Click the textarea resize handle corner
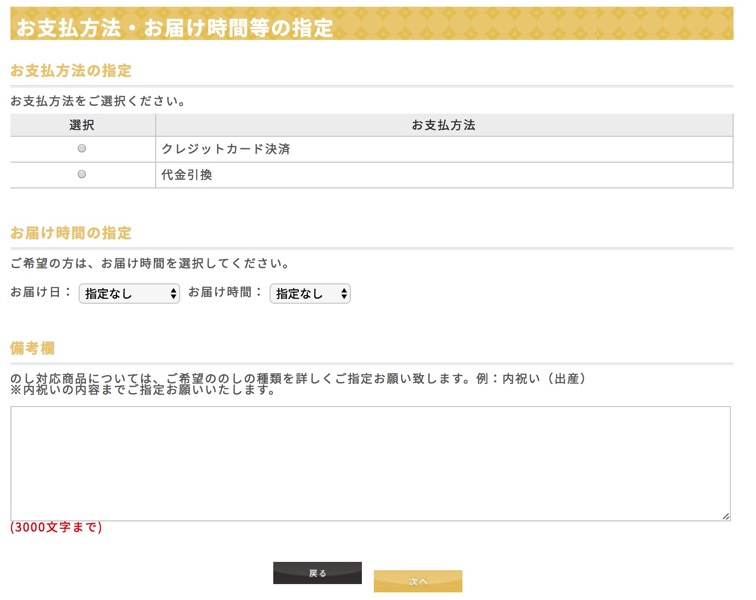 point(726,516)
